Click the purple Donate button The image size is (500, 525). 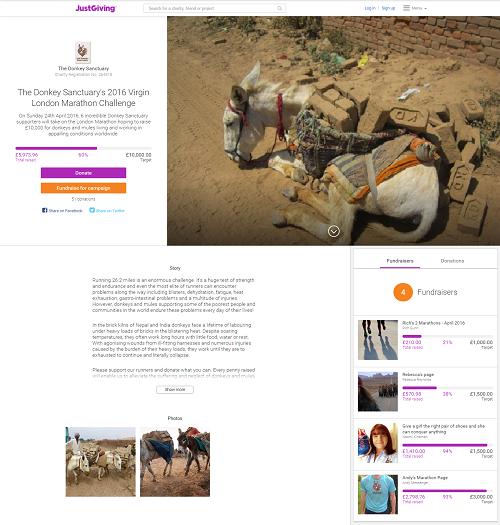[83, 173]
